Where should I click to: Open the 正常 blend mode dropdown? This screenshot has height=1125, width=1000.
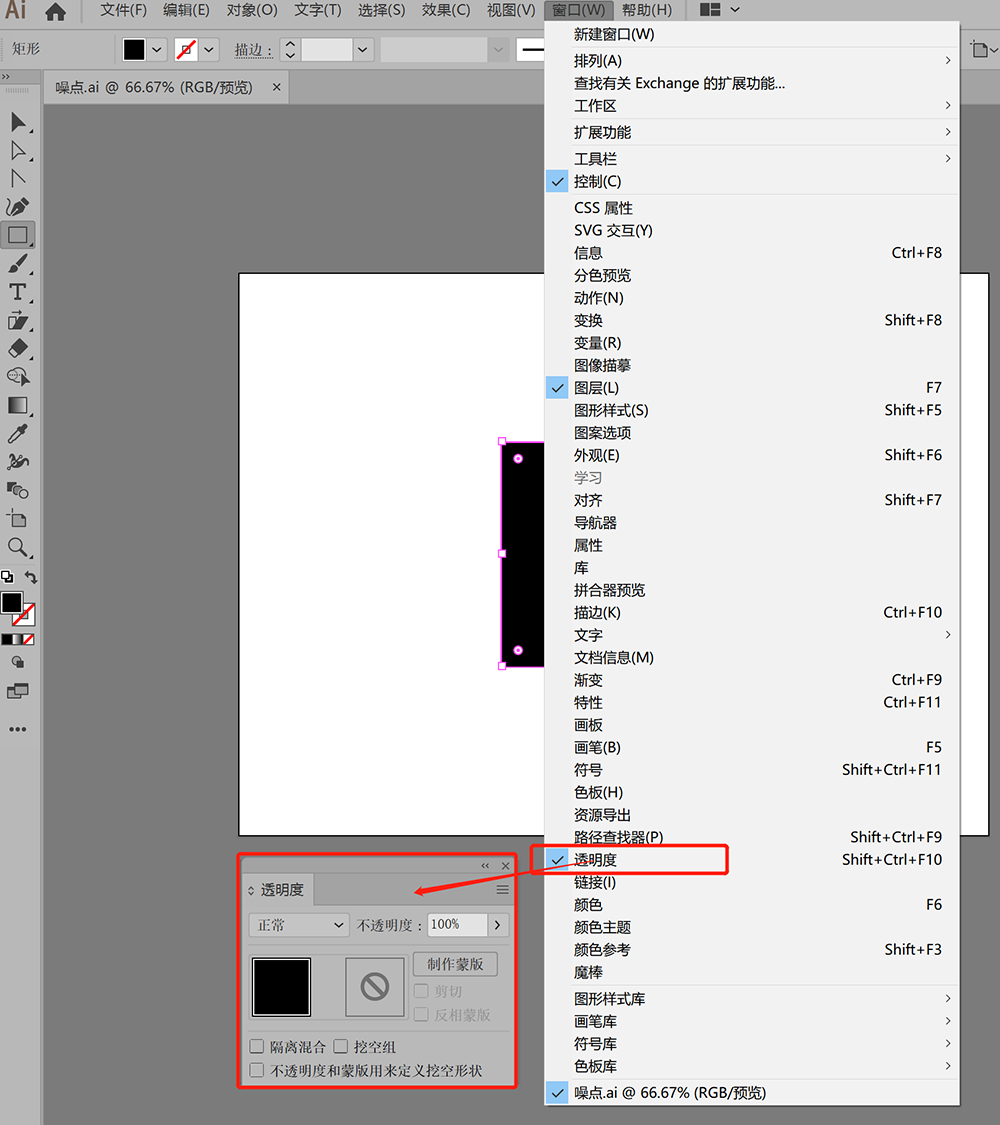pyautogui.click(x=299, y=925)
